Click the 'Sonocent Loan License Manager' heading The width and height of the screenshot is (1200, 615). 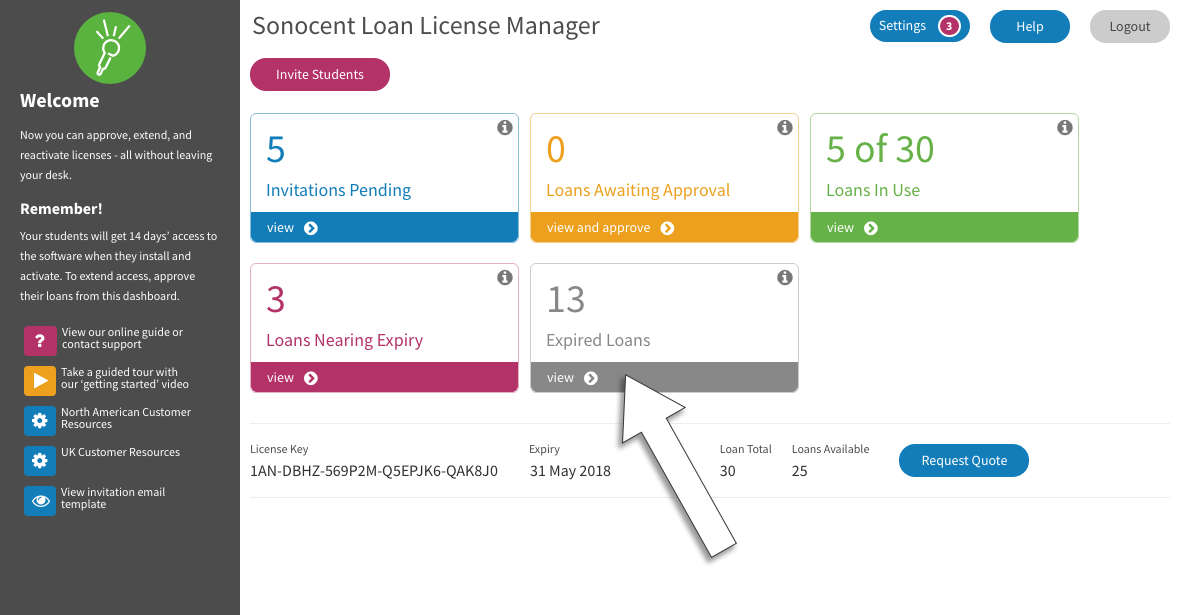point(426,26)
